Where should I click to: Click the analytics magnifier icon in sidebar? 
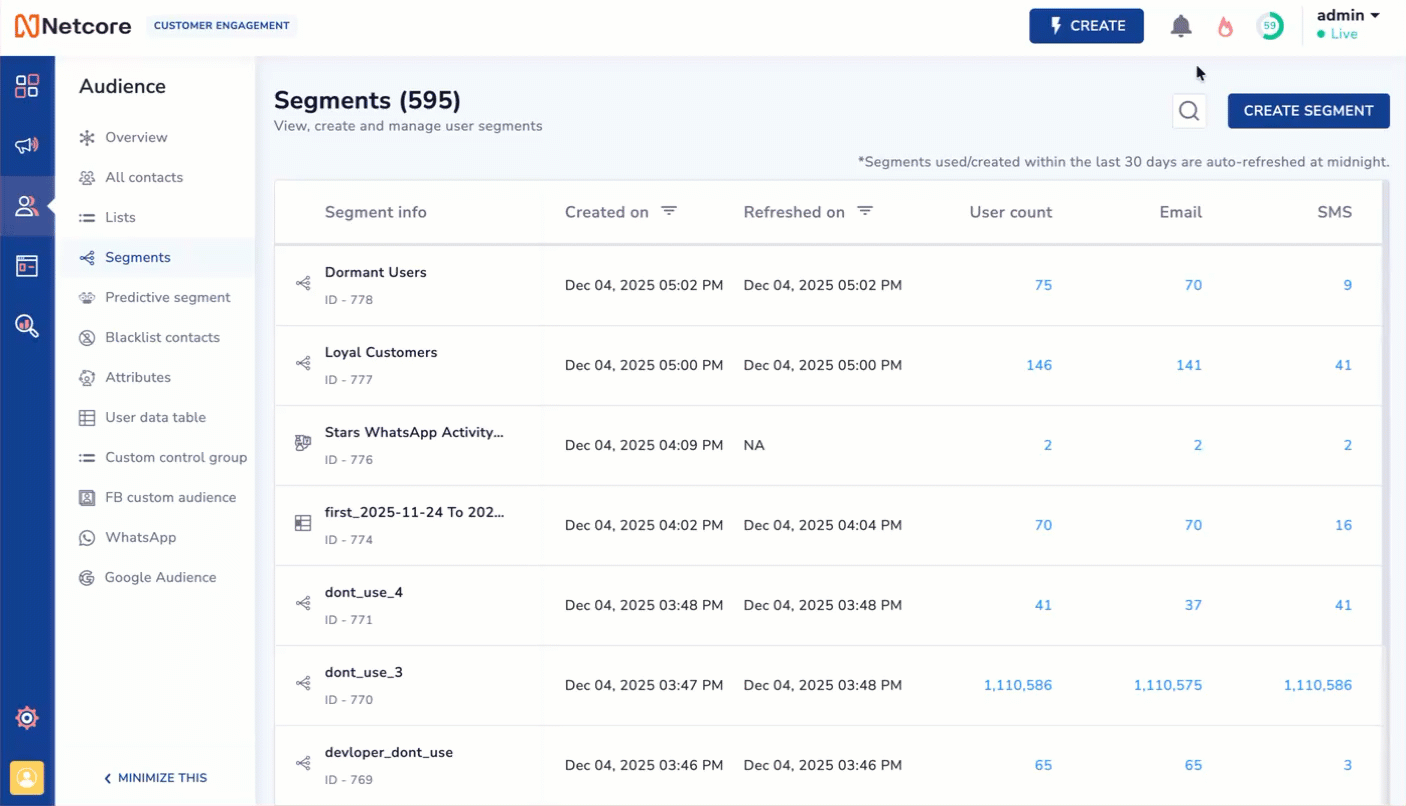click(27, 325)
